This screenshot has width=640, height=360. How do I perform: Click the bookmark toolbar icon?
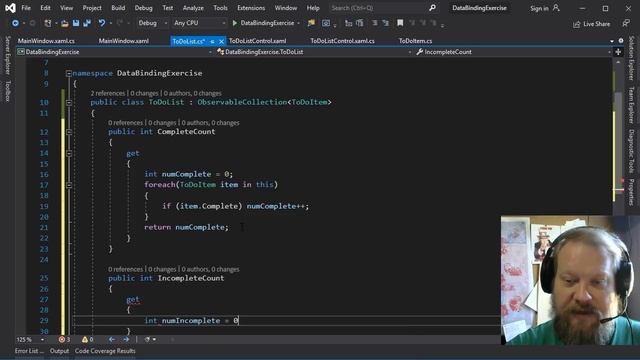(x=400, y=23)
